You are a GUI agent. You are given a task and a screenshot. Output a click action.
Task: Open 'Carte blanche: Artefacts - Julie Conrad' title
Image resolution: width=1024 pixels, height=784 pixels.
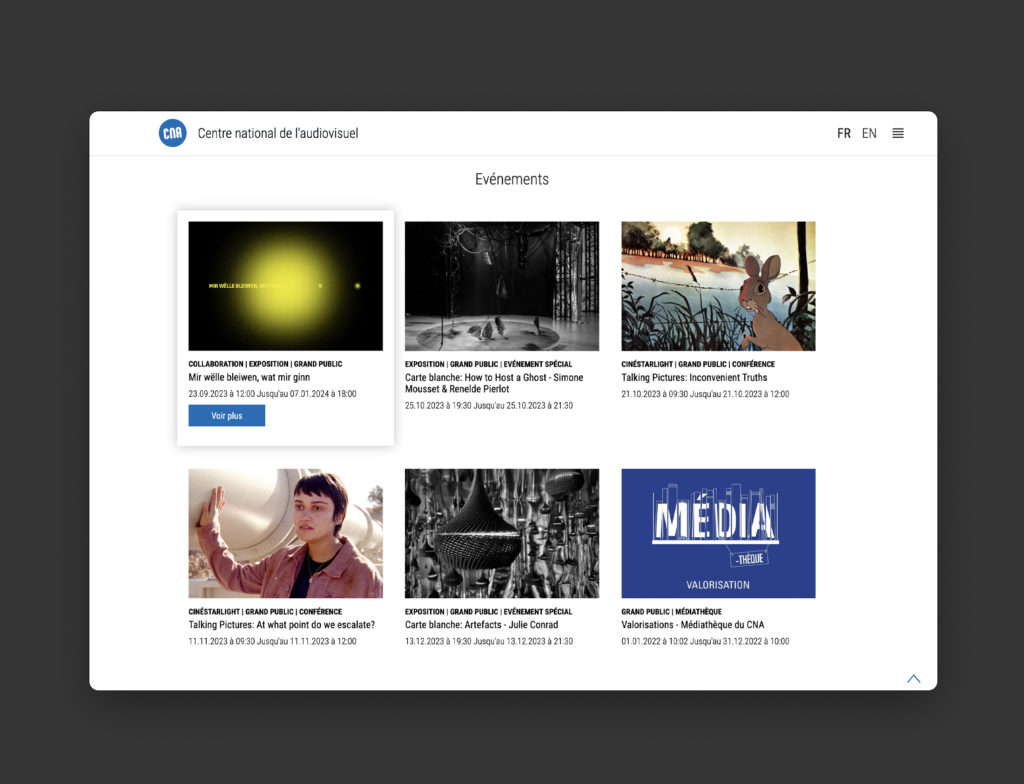pos(481,625)
